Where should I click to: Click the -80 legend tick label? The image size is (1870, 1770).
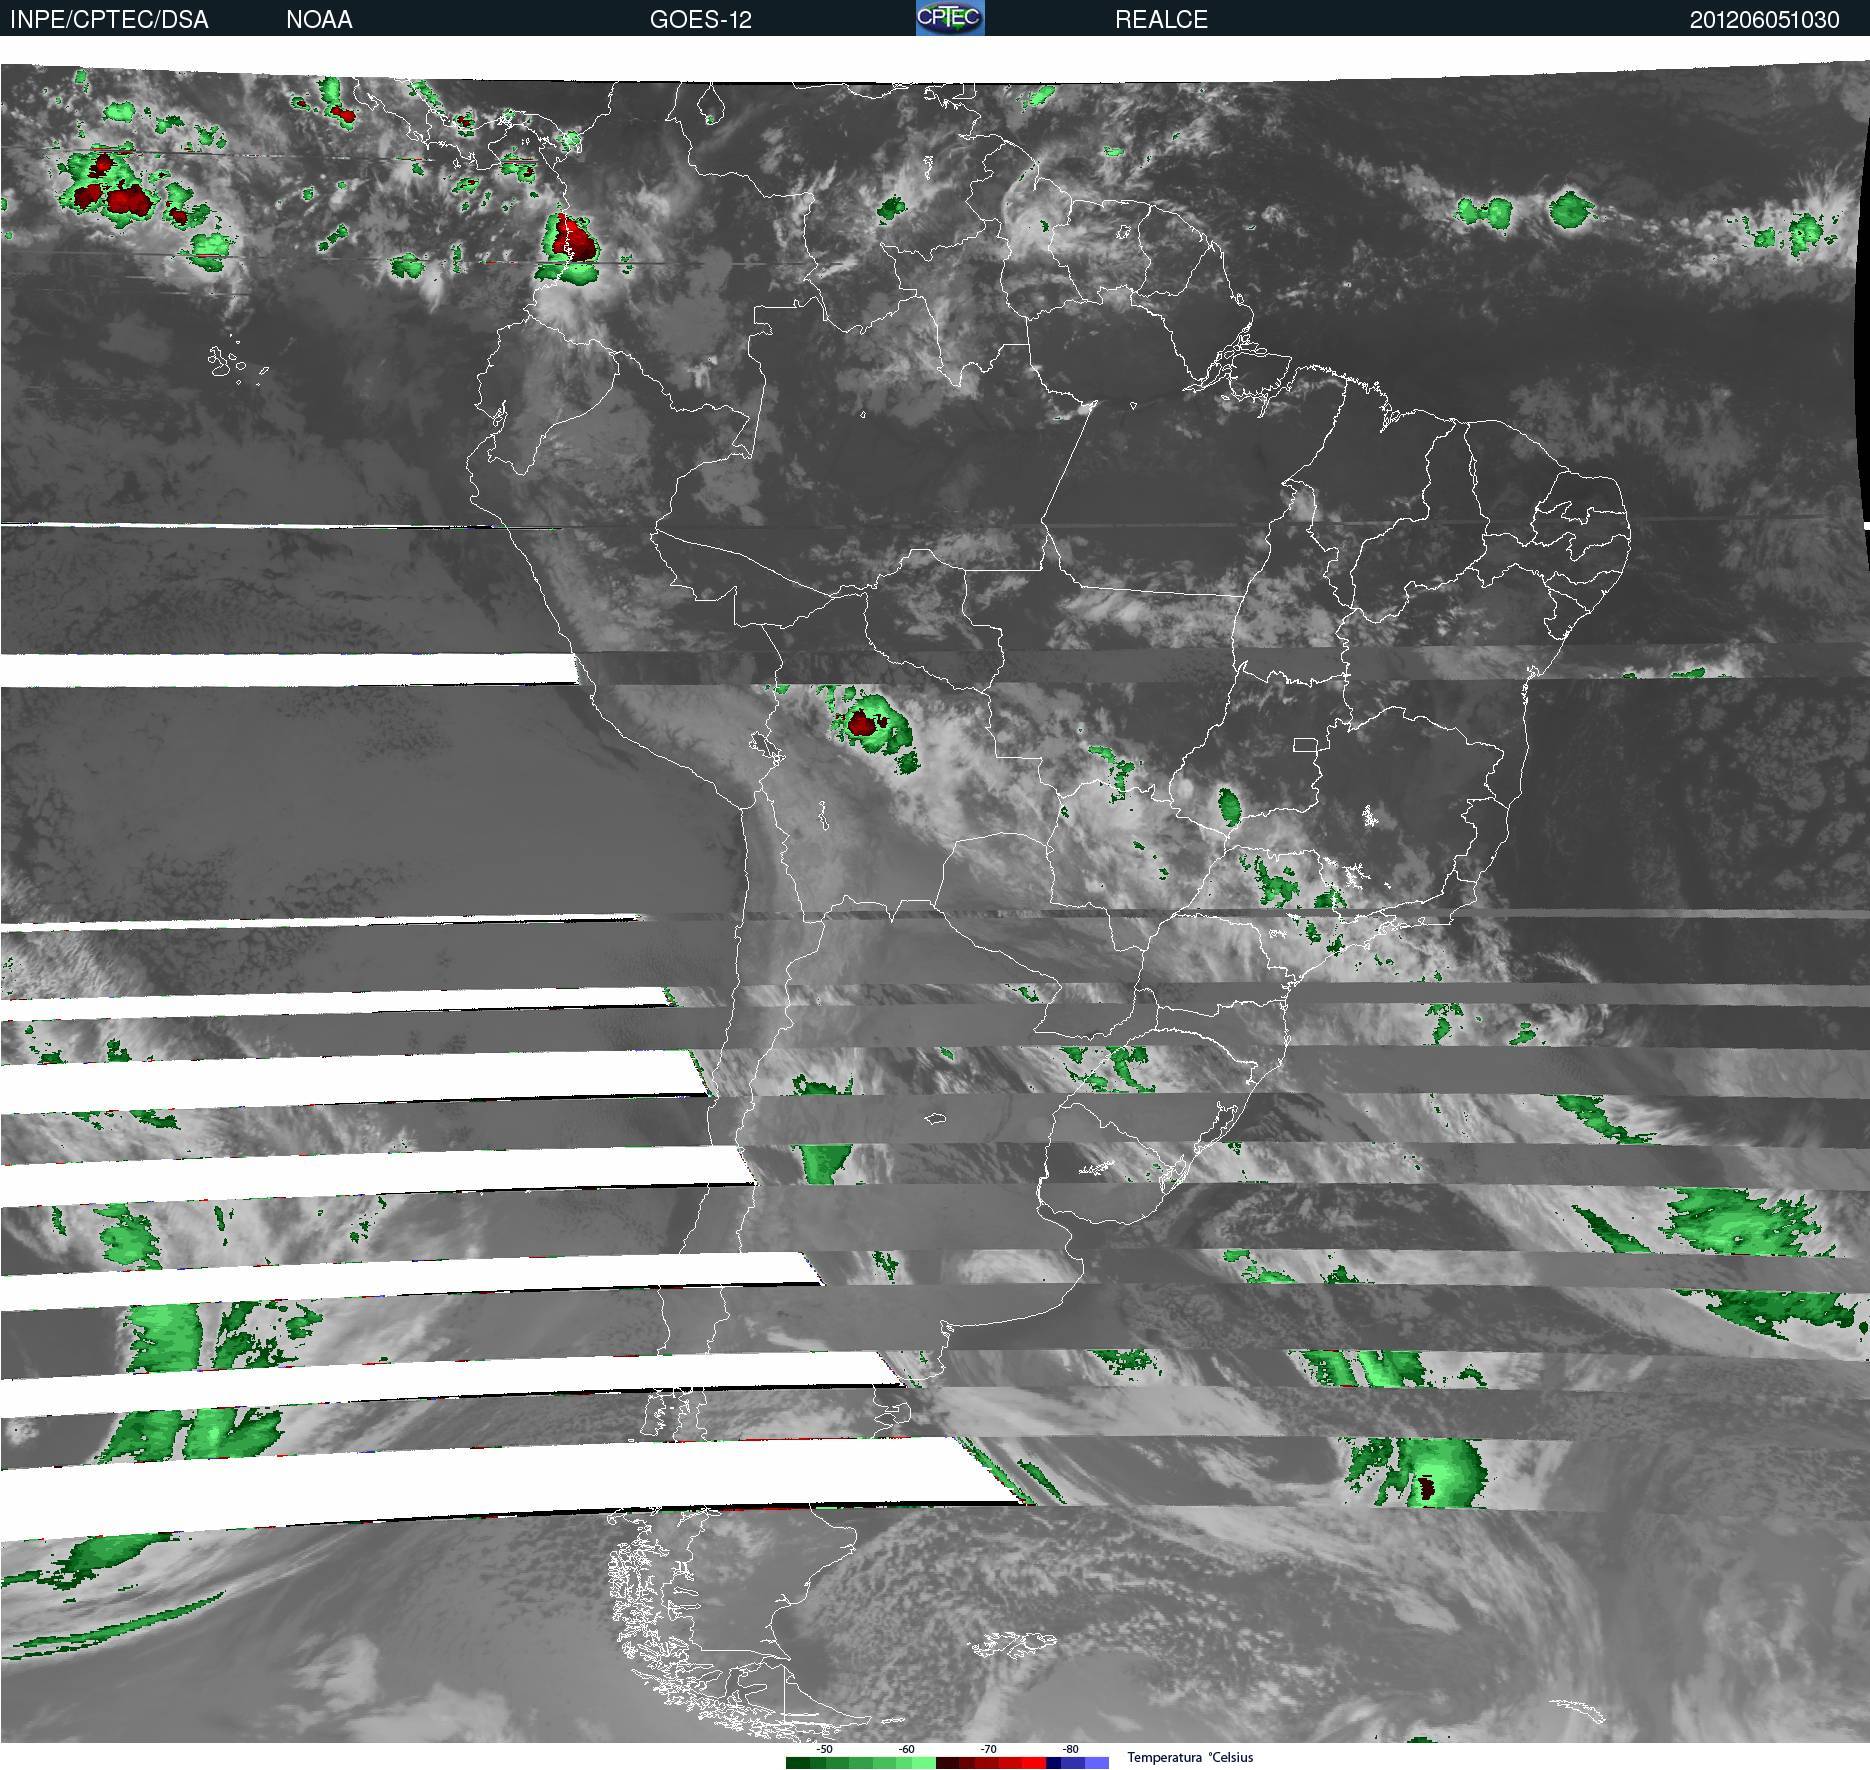pyautogui.click(x=1071, y=1749)
